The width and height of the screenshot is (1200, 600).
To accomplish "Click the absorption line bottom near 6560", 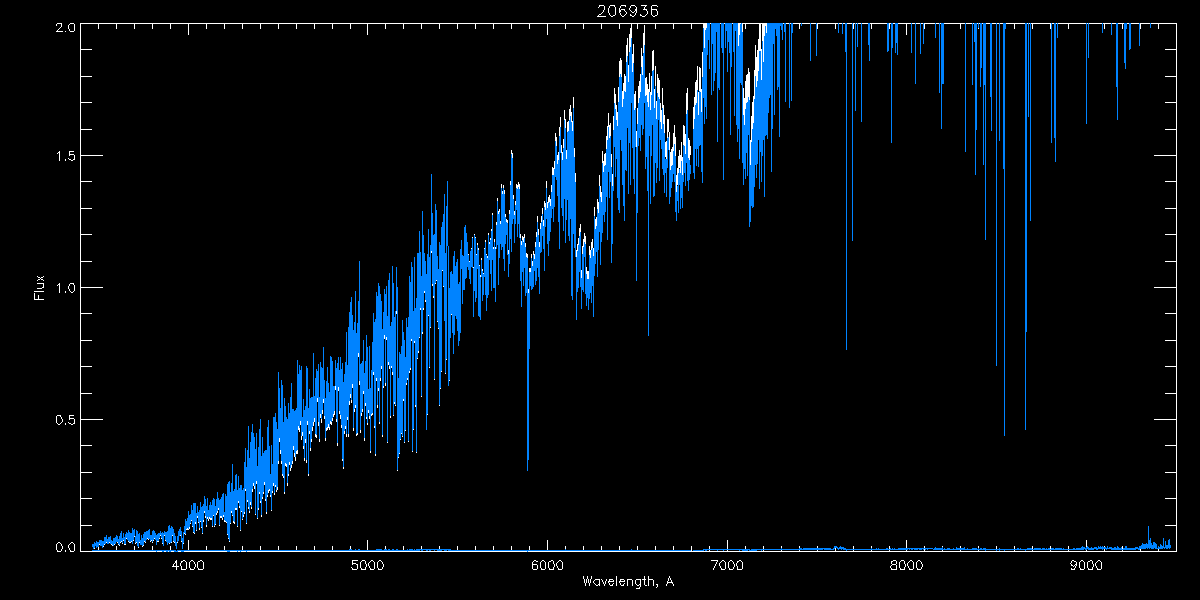I will pos(648,334).
